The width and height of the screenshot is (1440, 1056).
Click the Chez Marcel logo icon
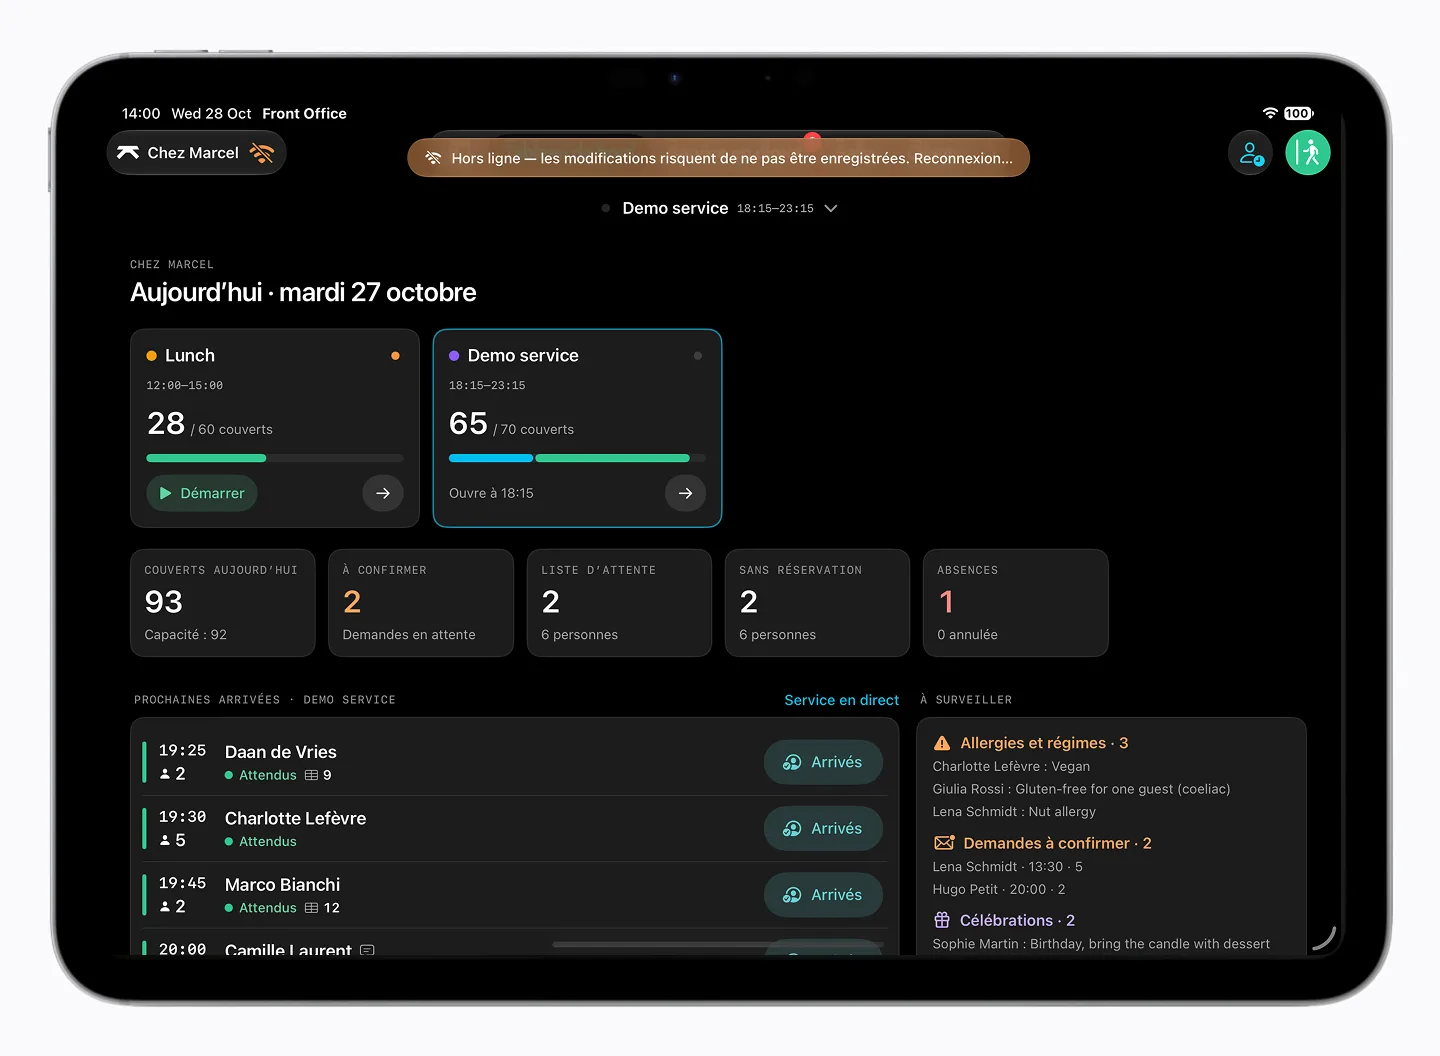pos(128,153)
